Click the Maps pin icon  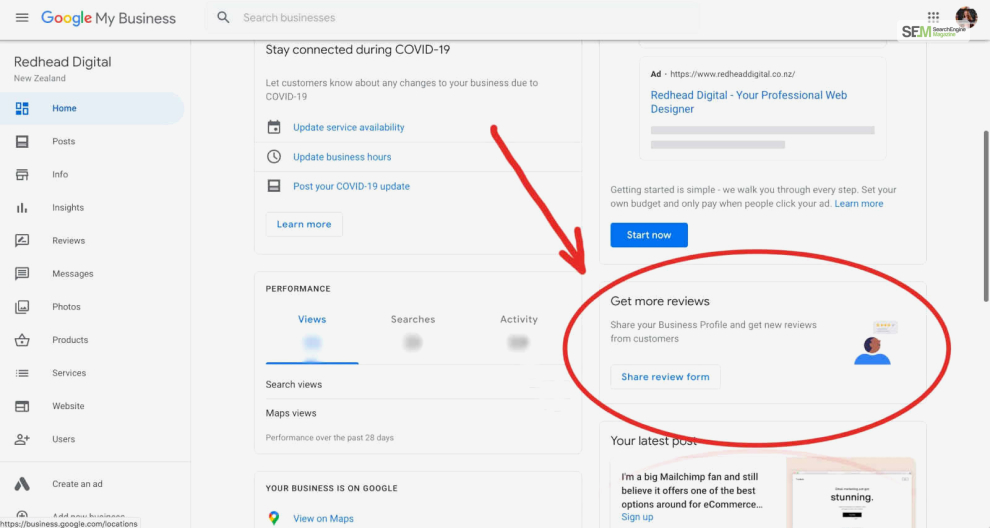pos(273,518)
